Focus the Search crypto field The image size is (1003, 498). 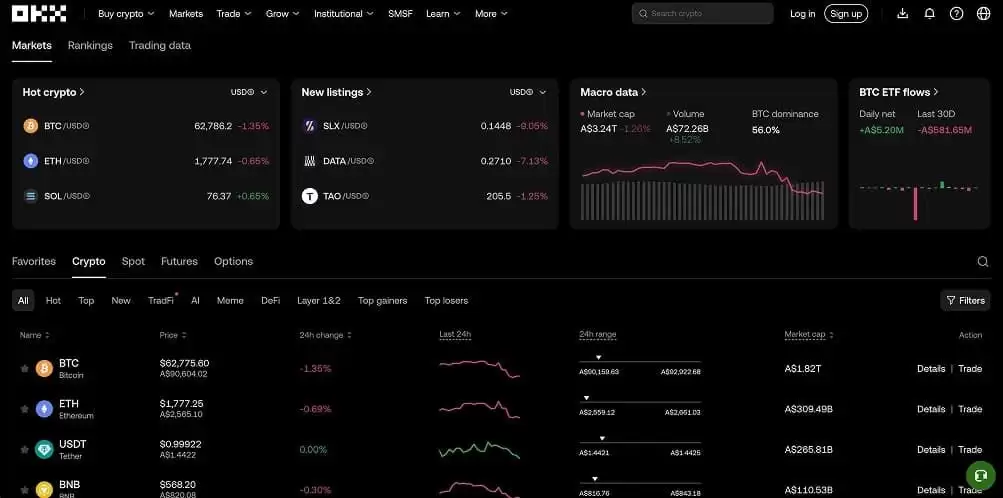[702, 13]
